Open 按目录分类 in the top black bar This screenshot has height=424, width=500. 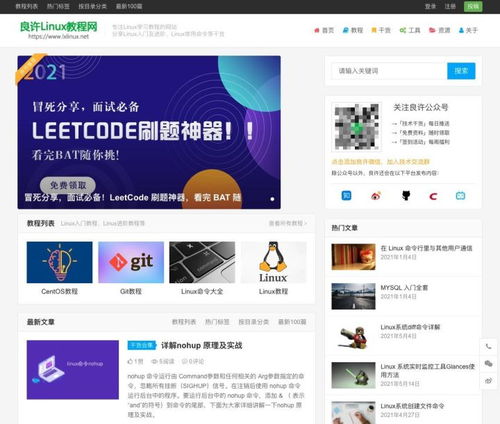coord(92,6)
